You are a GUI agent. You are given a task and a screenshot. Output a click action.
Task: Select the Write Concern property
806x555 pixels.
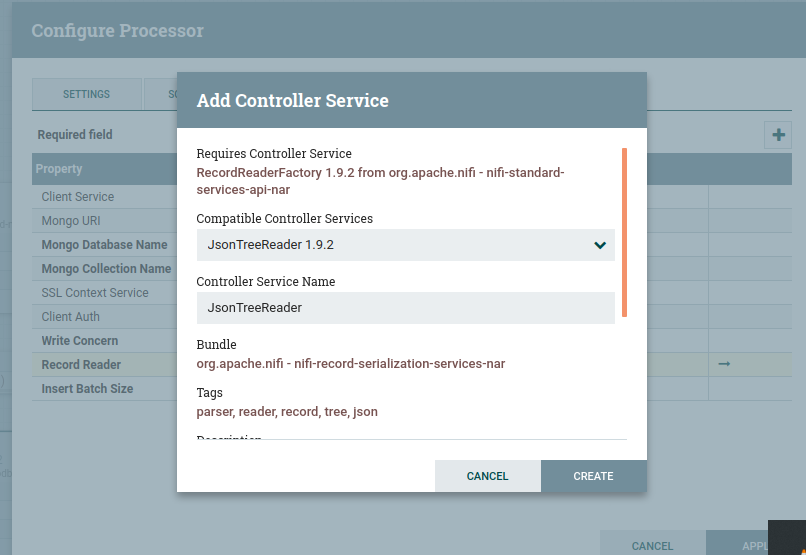coord(80,341)
